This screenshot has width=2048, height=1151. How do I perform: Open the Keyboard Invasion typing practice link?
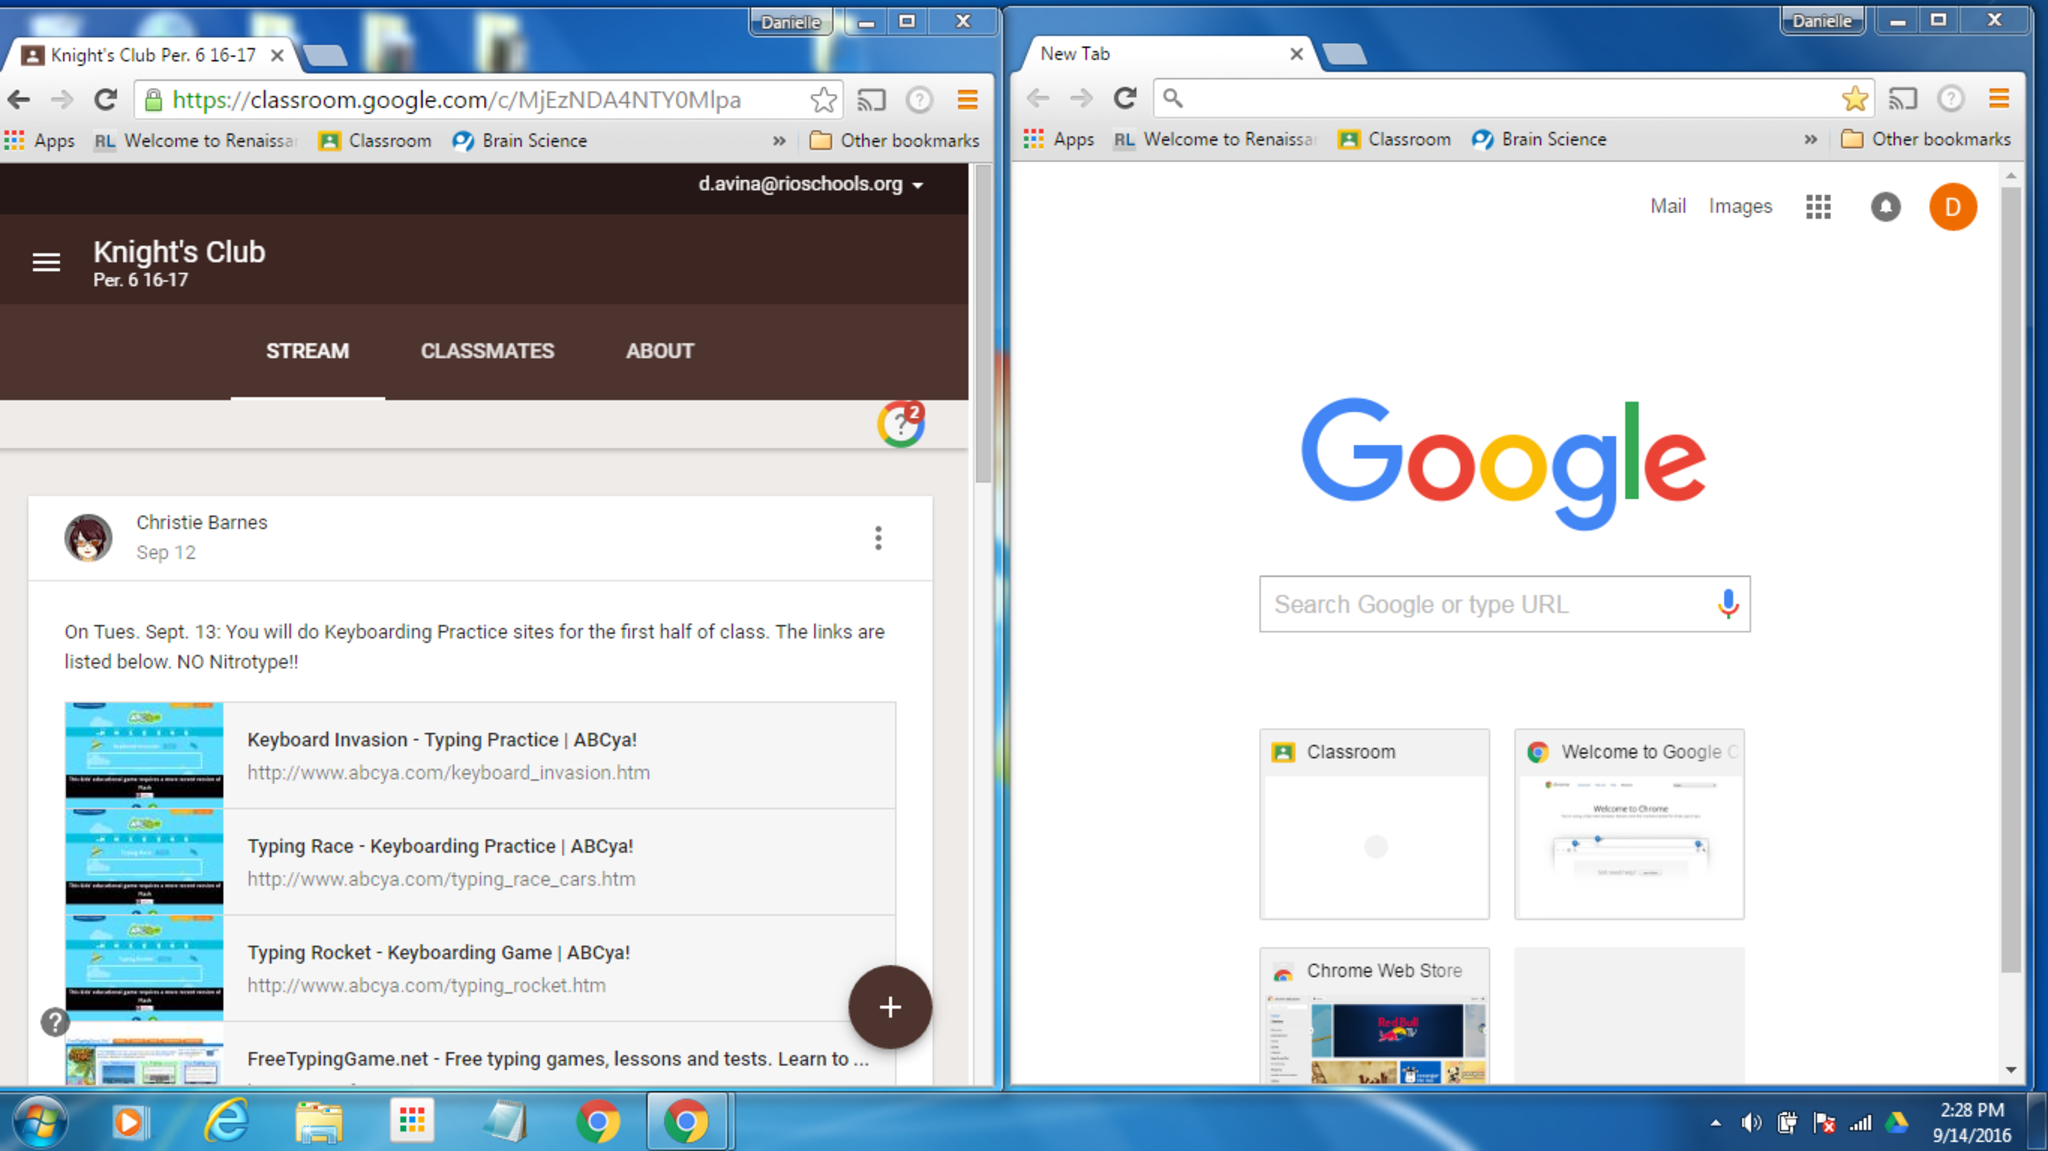pyautogui.click(x=442, y=740)
